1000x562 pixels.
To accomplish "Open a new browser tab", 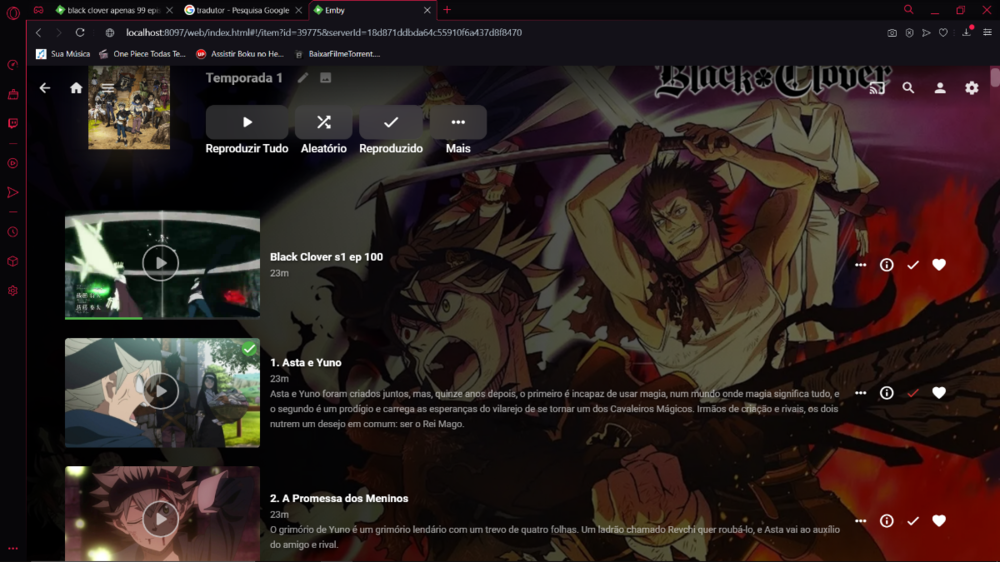I will tap(447, 10).
